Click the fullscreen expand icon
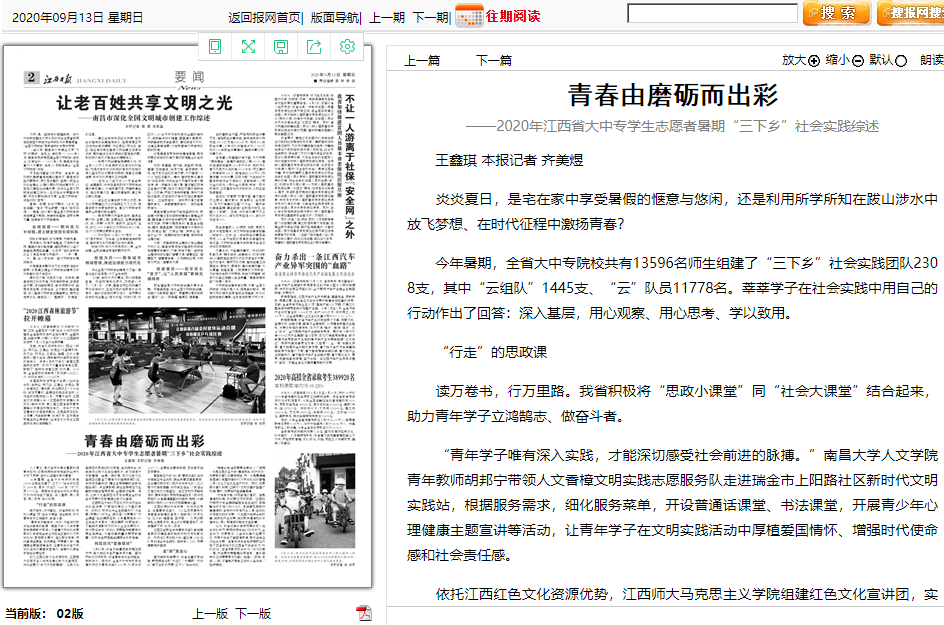944x625 pixels. pos(248,46)
